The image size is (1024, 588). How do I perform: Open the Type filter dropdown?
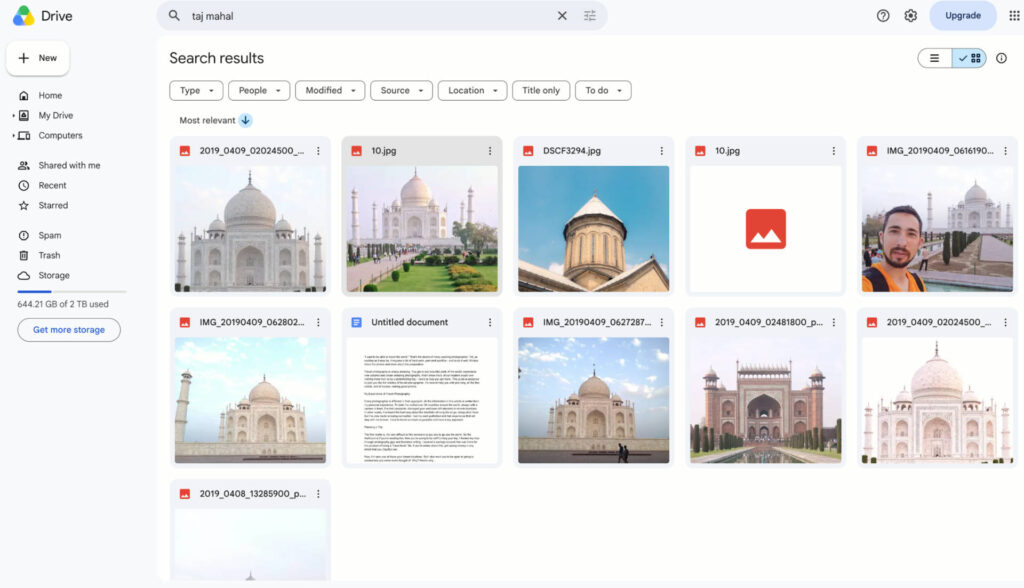point(197,91)
